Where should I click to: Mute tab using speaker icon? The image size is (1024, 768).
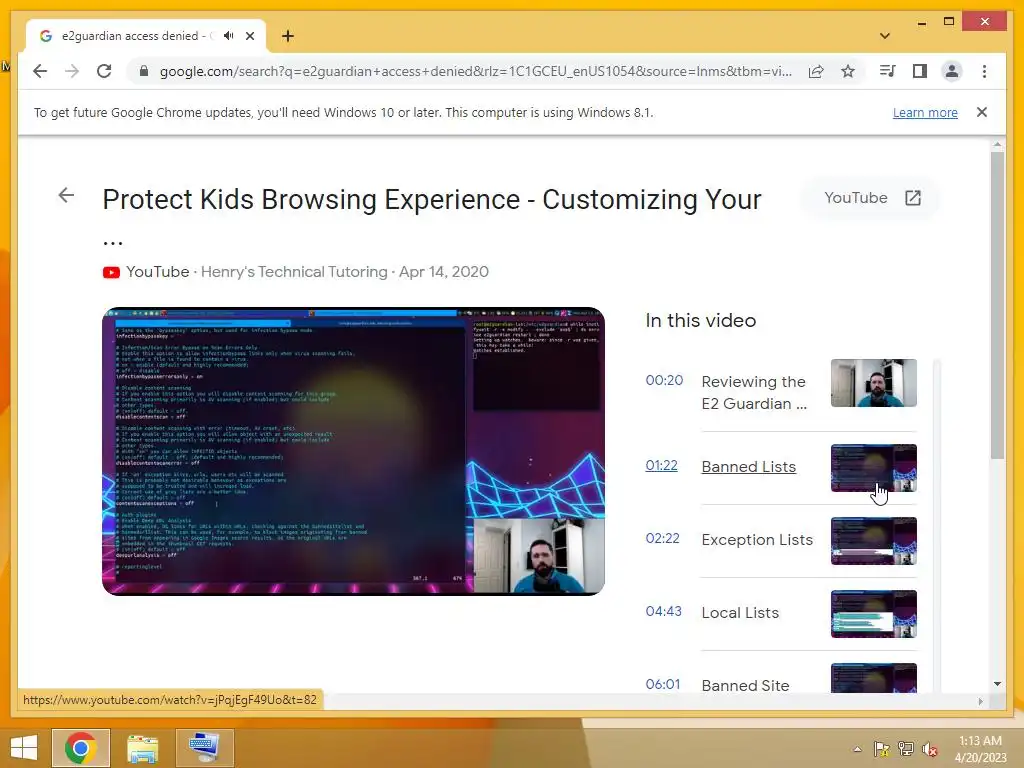pos(228,36)
